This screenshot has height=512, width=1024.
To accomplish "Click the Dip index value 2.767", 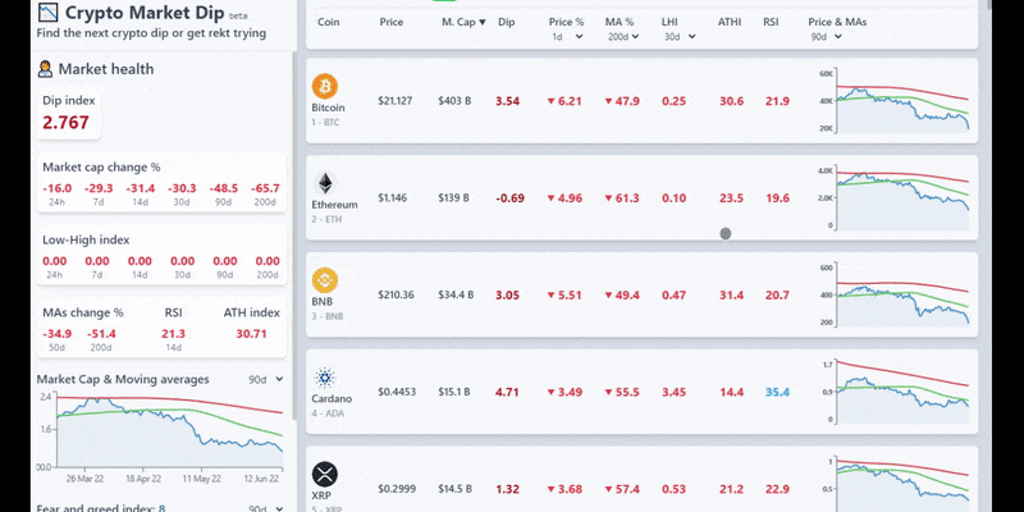I will tap(66, 123).
